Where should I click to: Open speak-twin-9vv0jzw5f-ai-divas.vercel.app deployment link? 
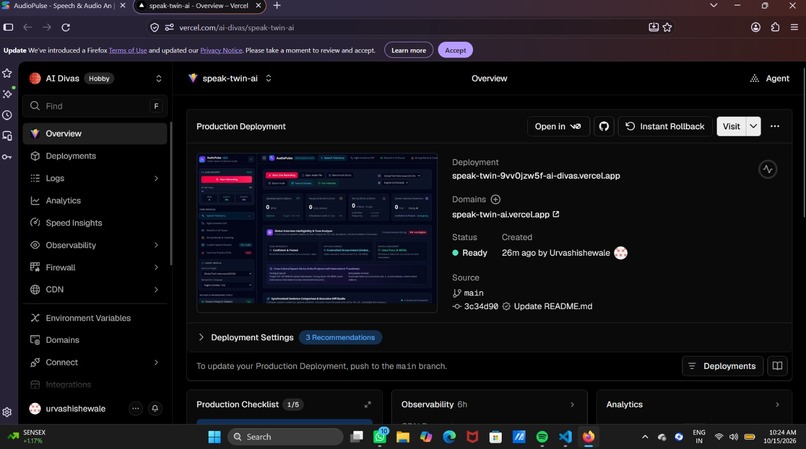point(536,176)
